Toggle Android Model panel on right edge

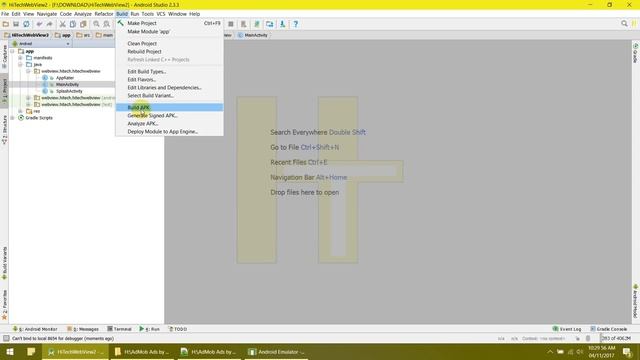pyautogui.click(x=636, y=301)
